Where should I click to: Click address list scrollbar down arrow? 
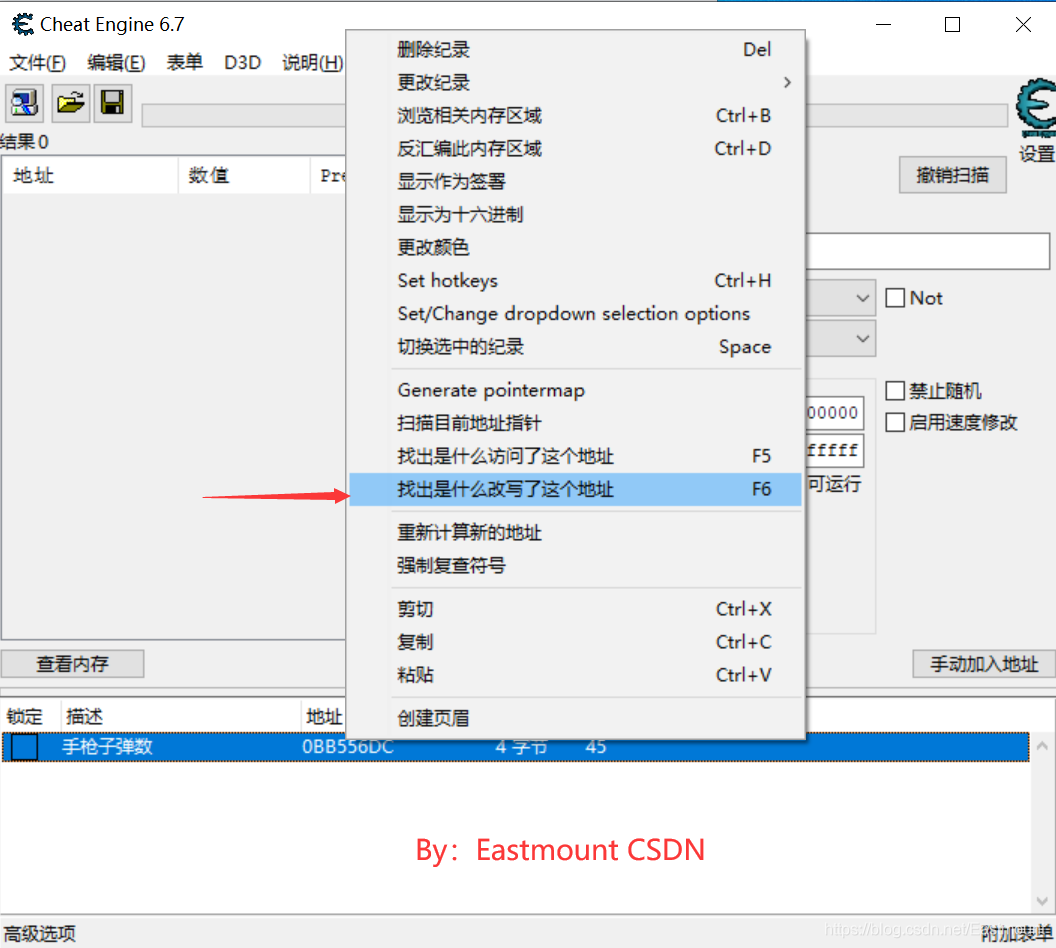pyautogui.click(x=1042, y=901)
